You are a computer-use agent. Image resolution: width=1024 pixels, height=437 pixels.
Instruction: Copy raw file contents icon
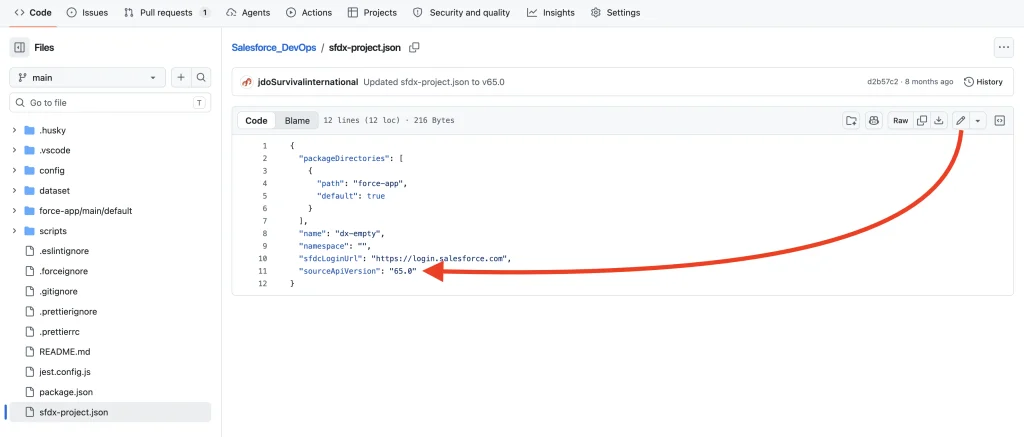point(922,120)
